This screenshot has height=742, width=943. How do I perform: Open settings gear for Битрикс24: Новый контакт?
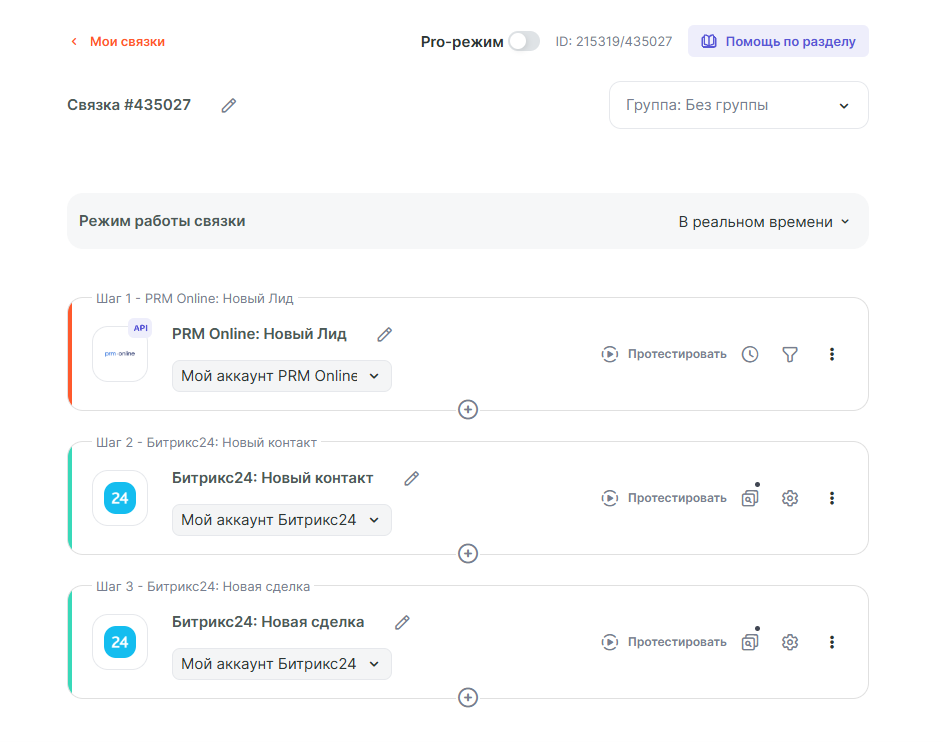[x=790, y=498]
